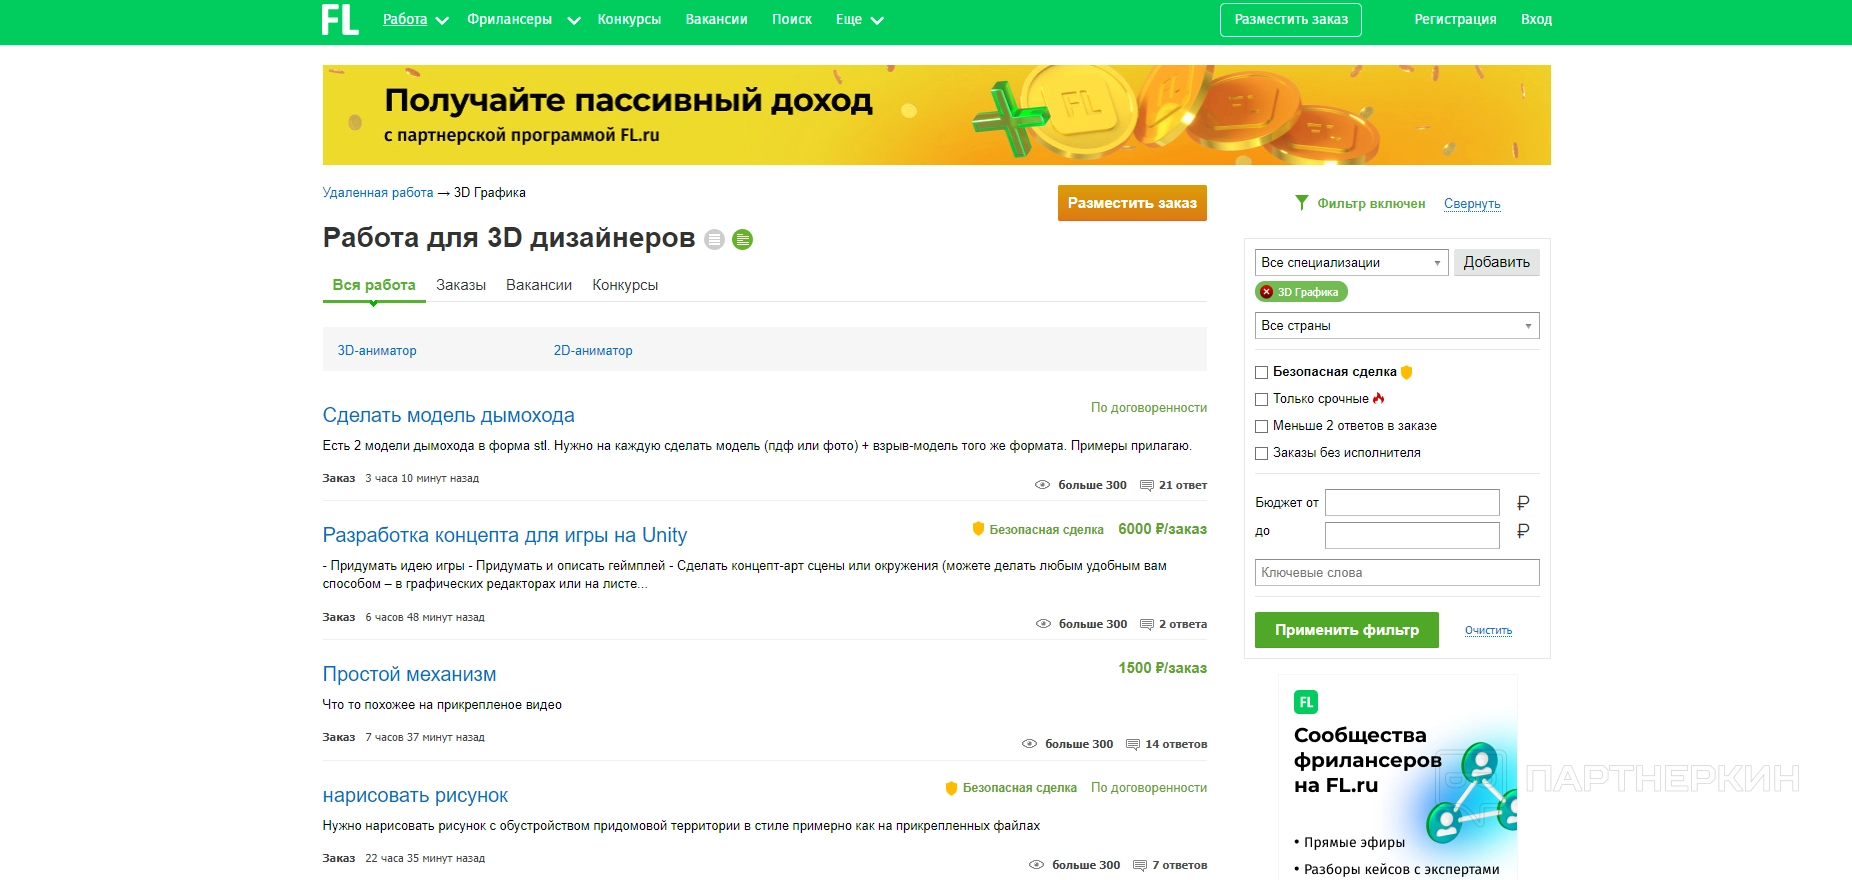Click the gray list view icon beside heading
Screen dimensions: 1852x880
point(714,240)
